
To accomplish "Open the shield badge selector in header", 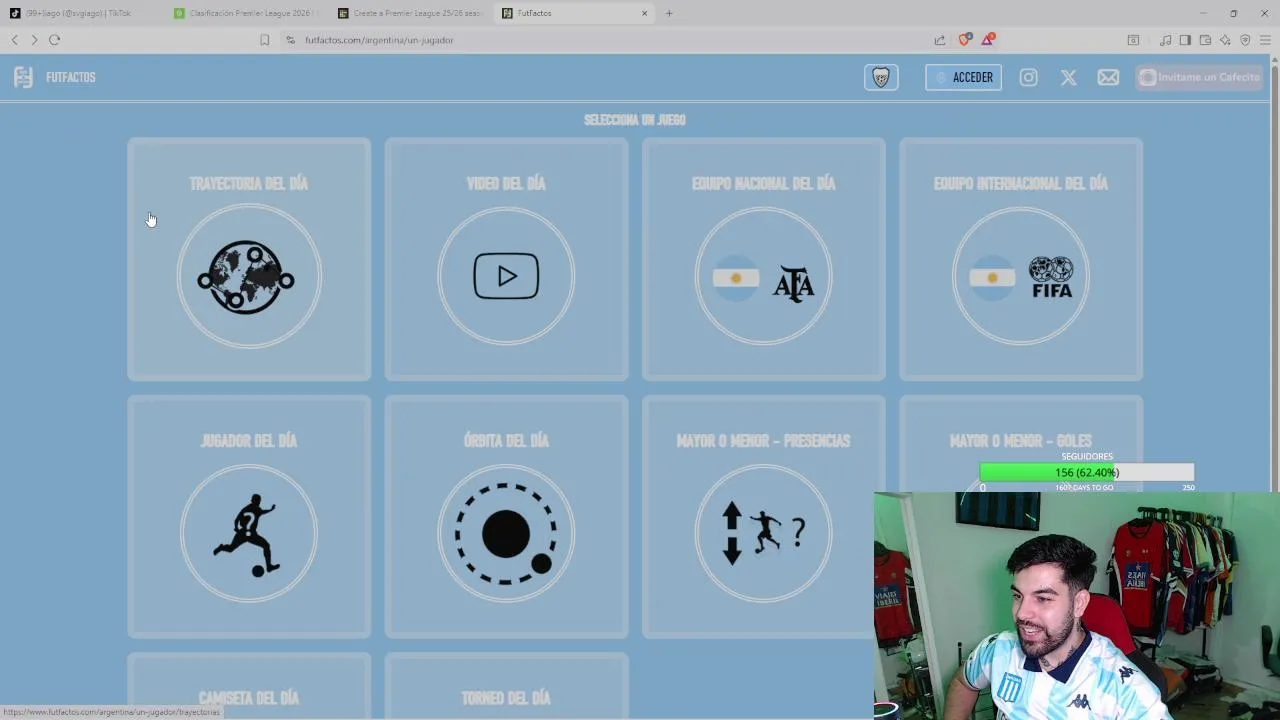I will [881, 77].
